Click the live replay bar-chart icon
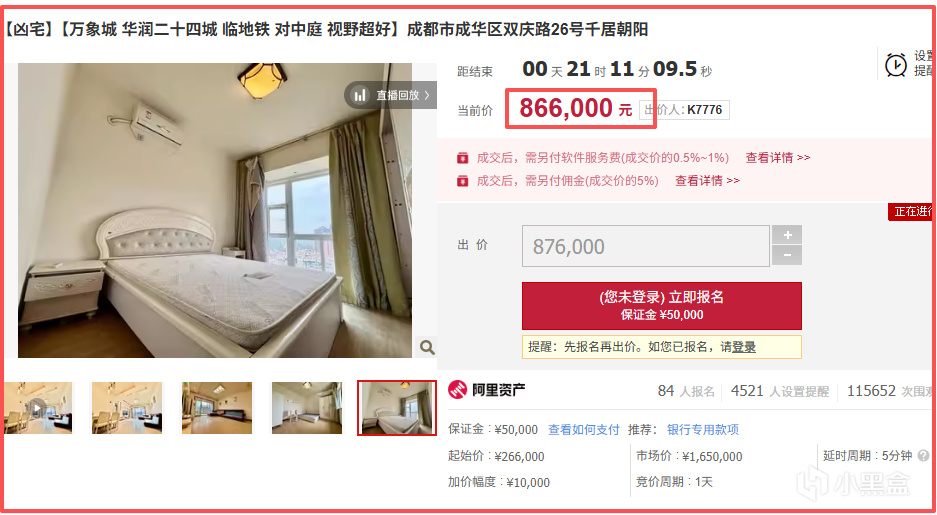937x515 pixels. (x=360, y=96)
